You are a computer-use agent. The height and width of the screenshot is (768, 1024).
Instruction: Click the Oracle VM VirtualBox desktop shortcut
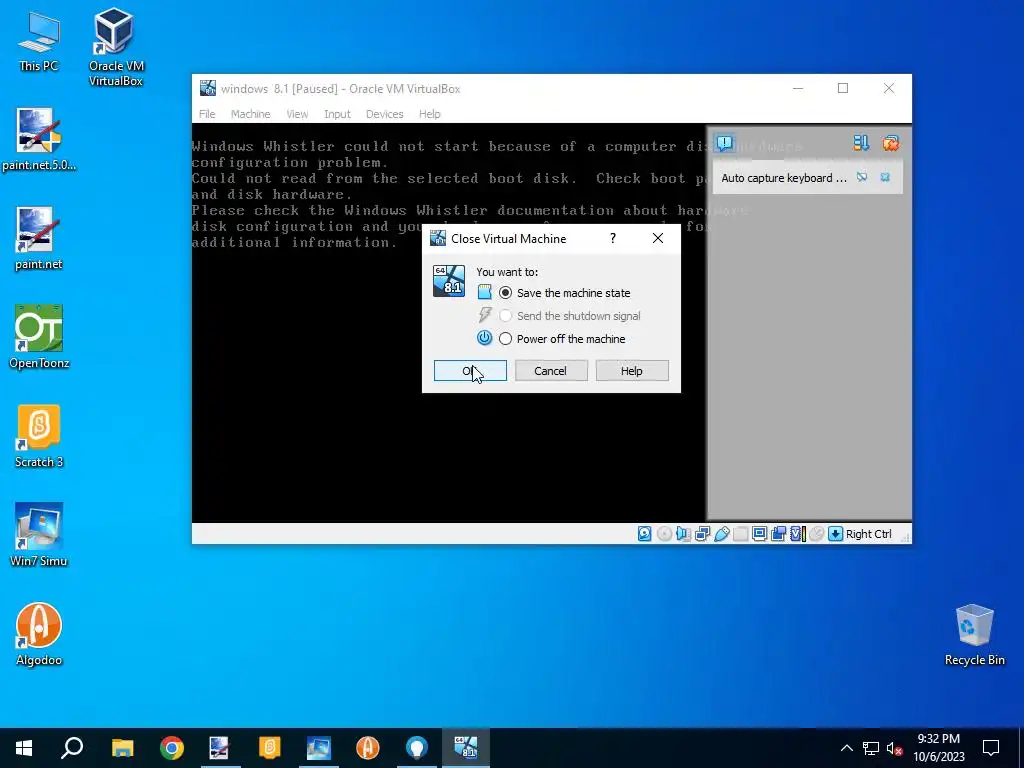pyautogui.click(x=116, y=47)
